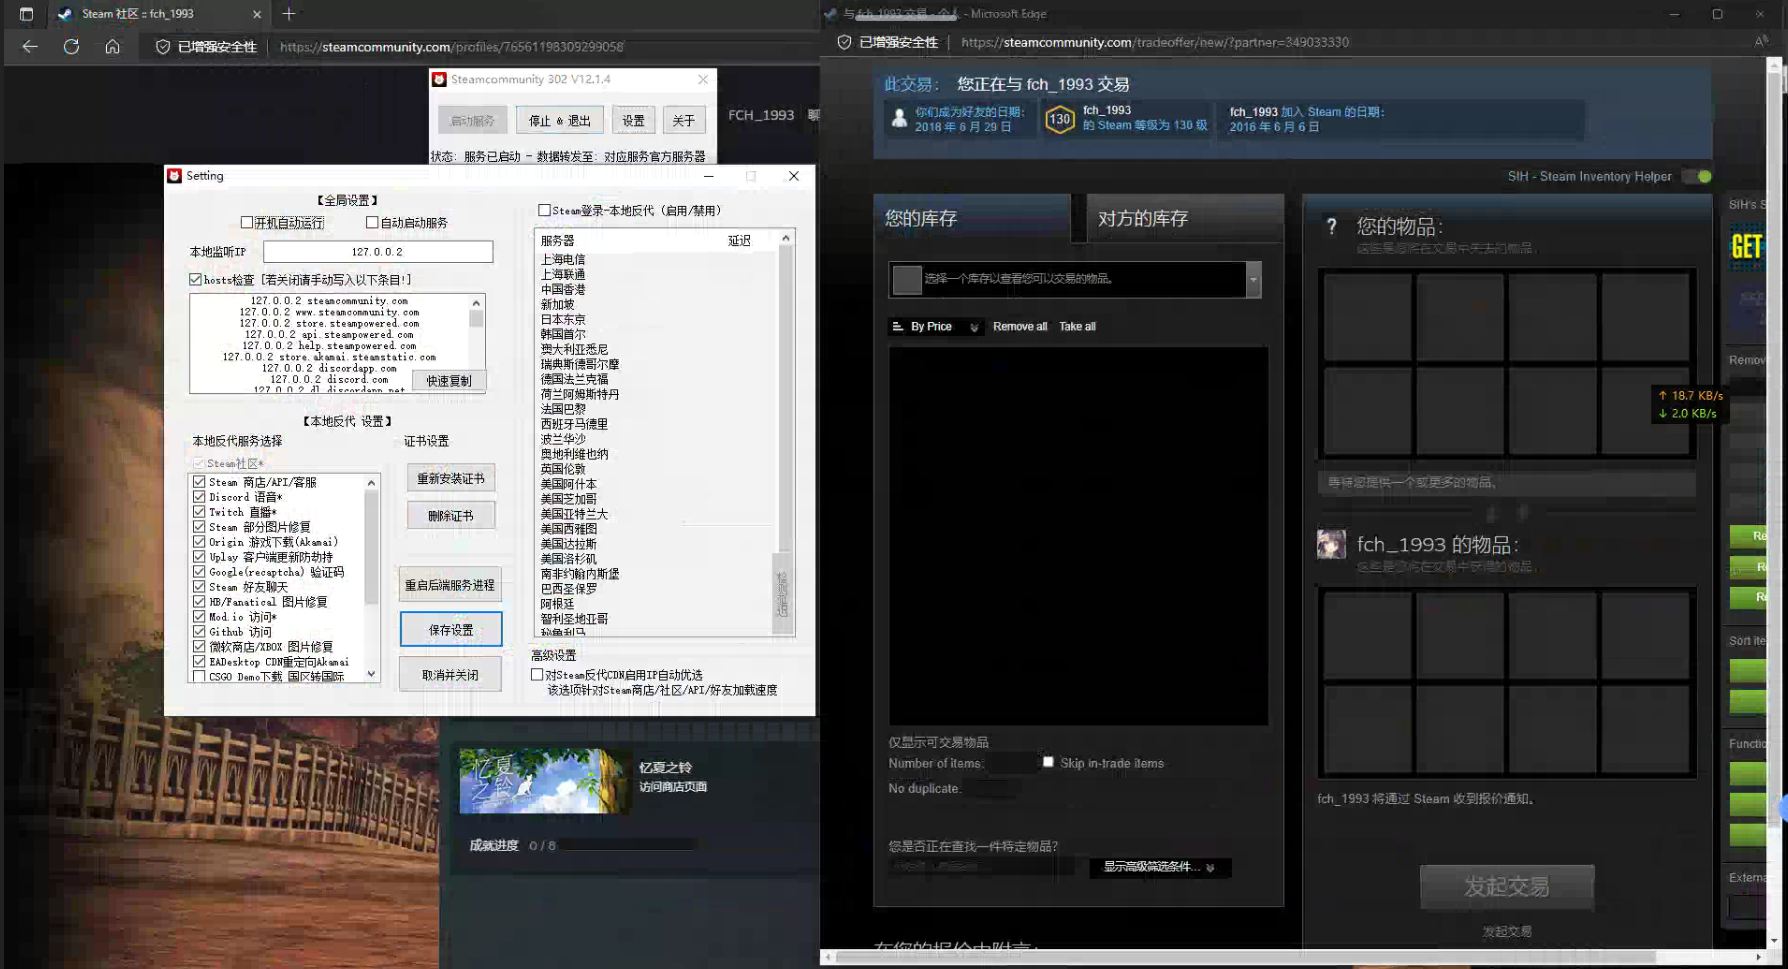Viewport: 1788px width, 969px height.
Task: Click the Take all link
Action: tap(1077, 326)
